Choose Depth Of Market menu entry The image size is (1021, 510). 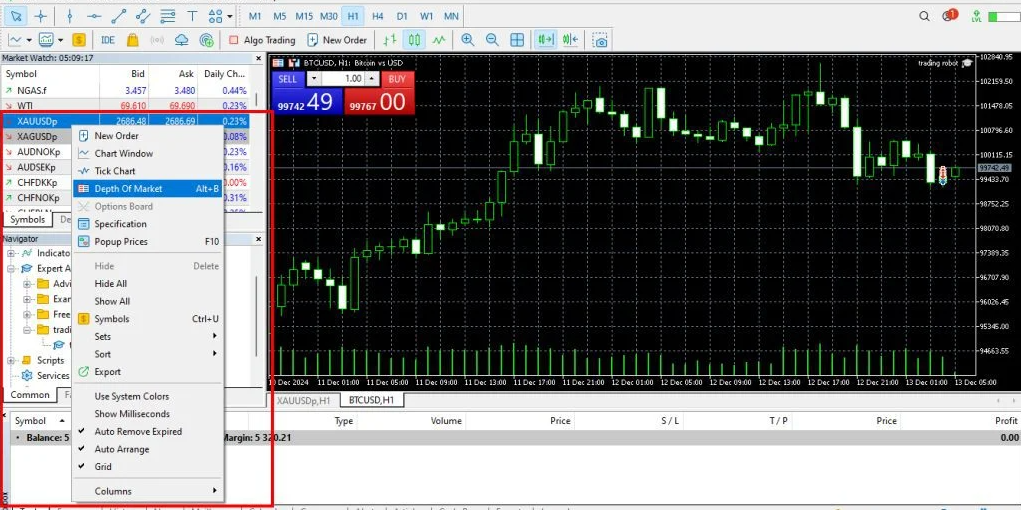tap(128, 189)
